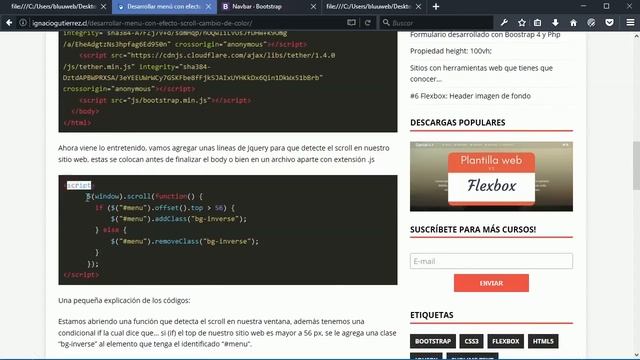The width and height of the screenshot is (640, 360).
Task: Click the highlighted 'script' opening tag text
Action: coord(79,185)
